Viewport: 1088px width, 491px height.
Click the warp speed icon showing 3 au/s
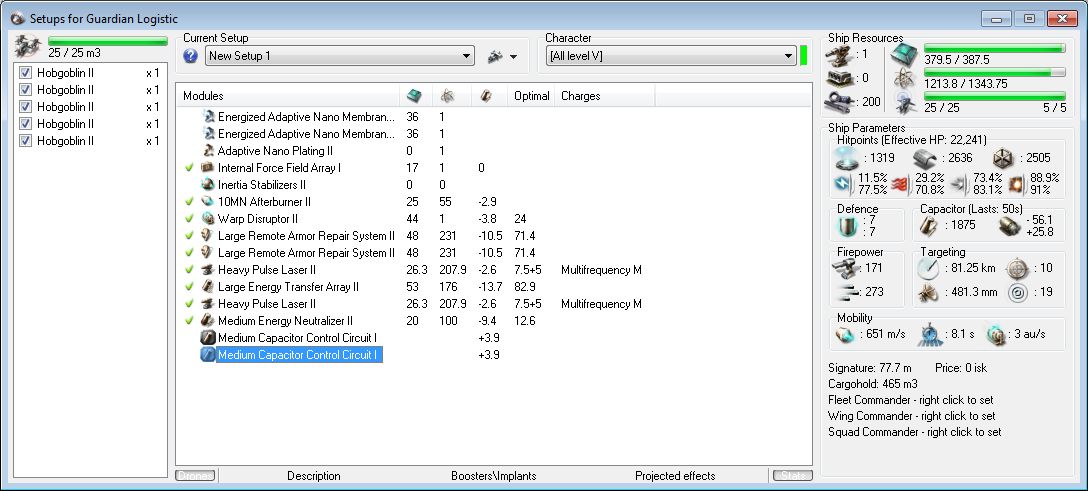[x=996, y=334]
